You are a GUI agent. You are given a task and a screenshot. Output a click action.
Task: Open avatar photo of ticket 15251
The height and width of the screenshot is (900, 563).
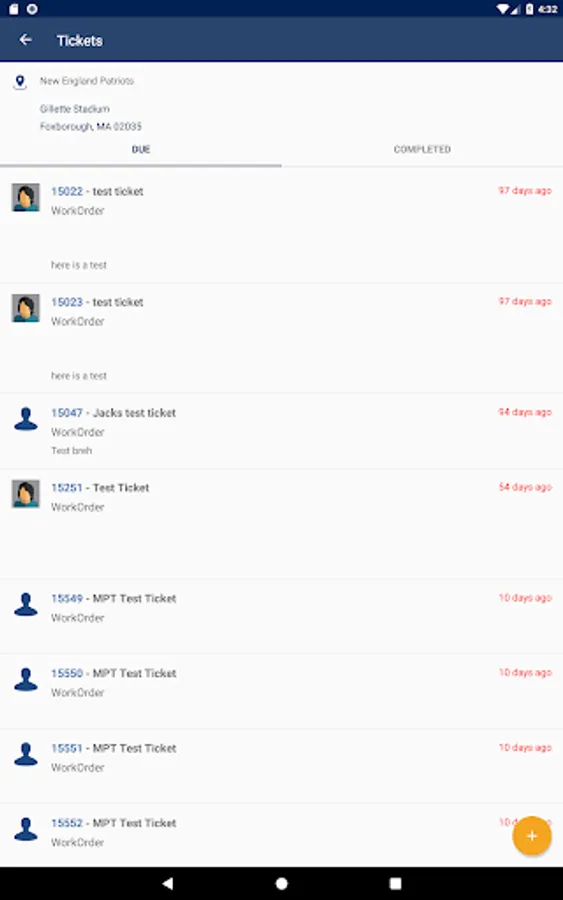pyautogui.click(x=26, y=494)
